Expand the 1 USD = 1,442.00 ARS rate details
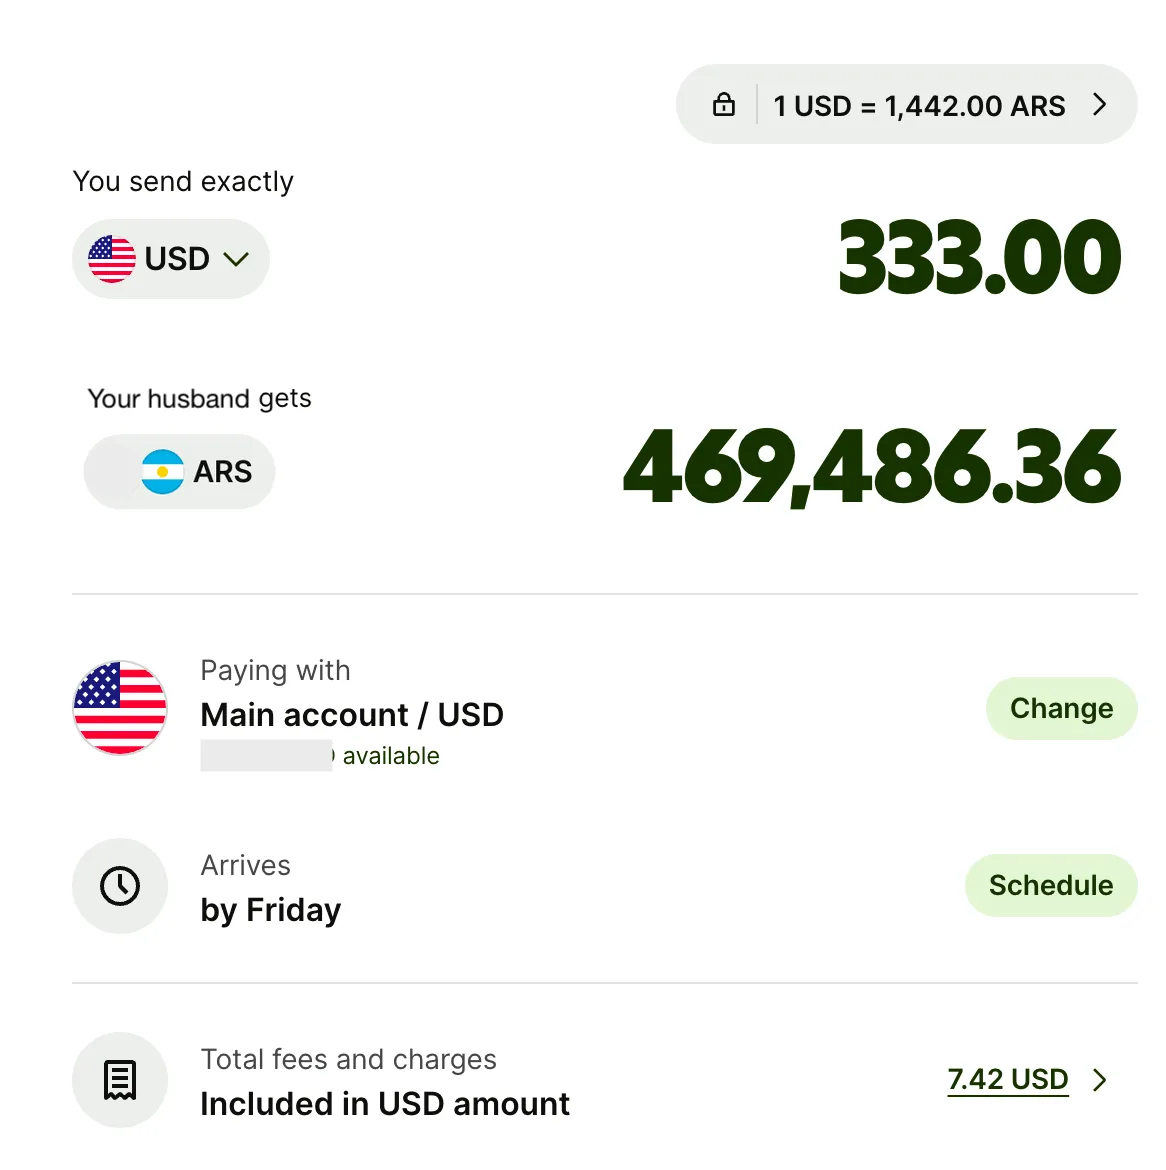The height and width of the screenshot is (1170, 1166). tap(919, 106)
